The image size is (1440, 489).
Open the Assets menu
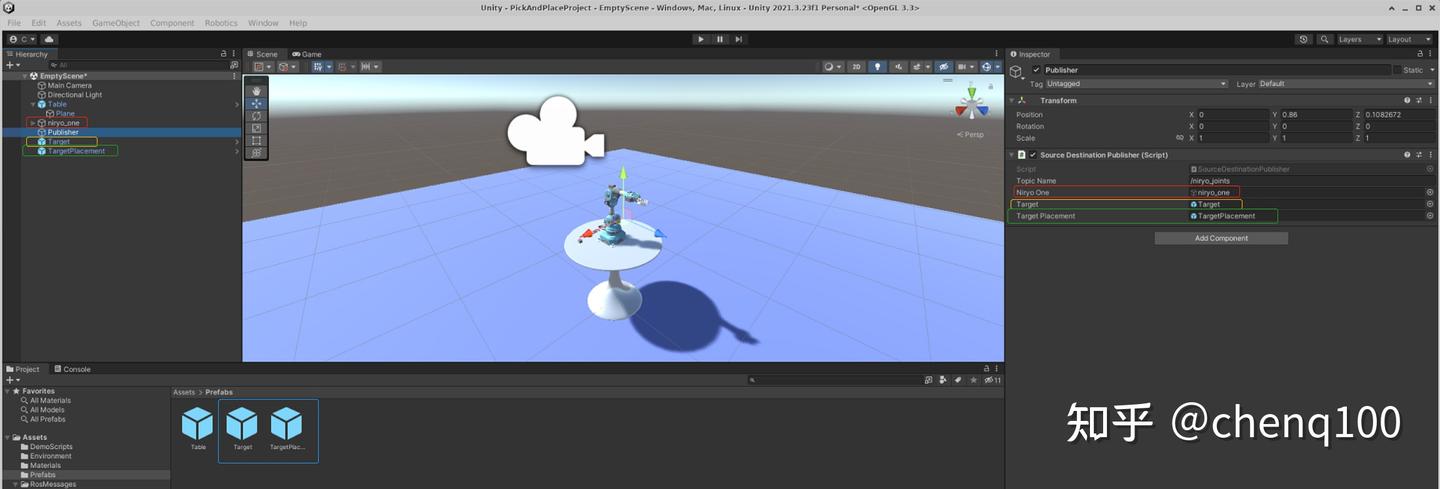point(69,23)
